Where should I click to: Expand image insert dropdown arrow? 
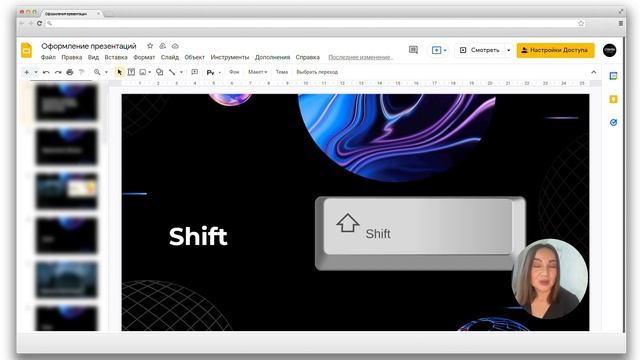pos(149,72)
